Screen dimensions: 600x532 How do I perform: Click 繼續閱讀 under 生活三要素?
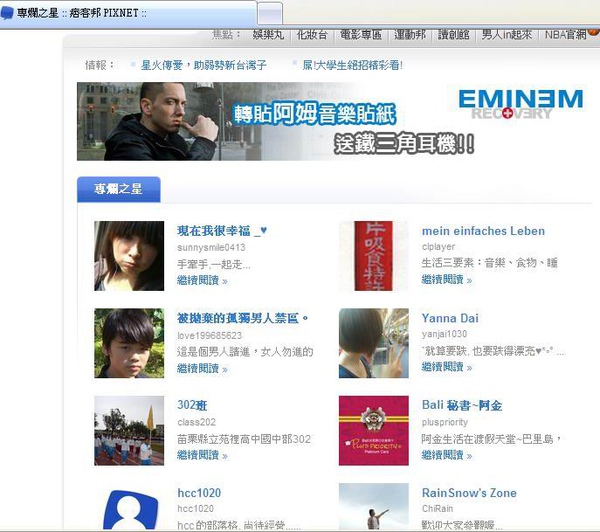point(447,280)
